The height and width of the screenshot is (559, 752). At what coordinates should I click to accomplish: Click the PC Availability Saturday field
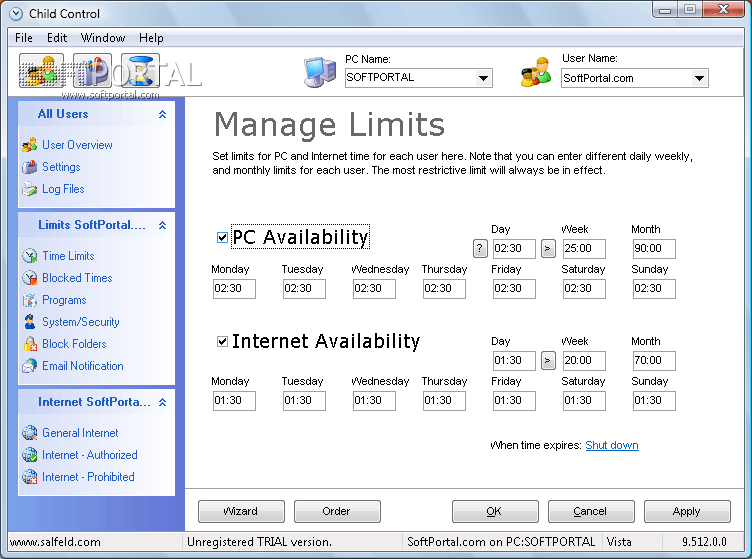point(584,289)
